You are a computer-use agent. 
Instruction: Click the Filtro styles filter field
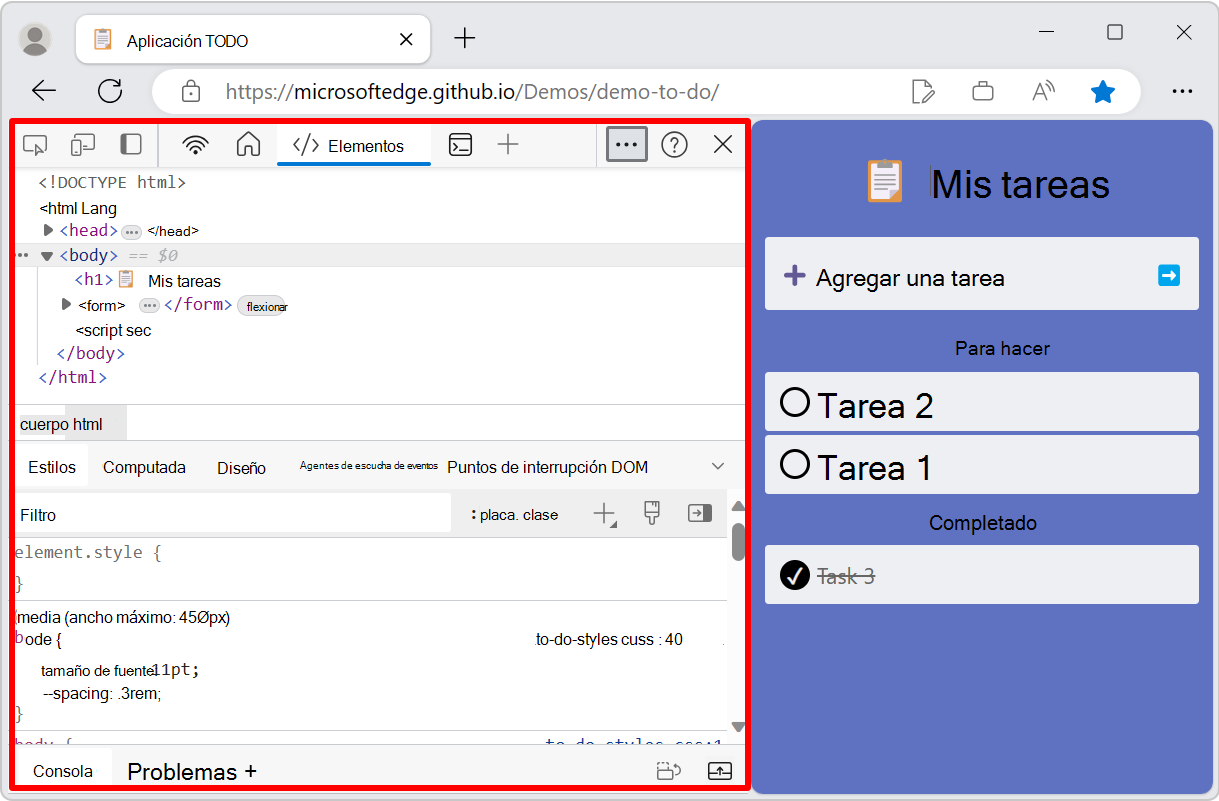coord(200,513)
